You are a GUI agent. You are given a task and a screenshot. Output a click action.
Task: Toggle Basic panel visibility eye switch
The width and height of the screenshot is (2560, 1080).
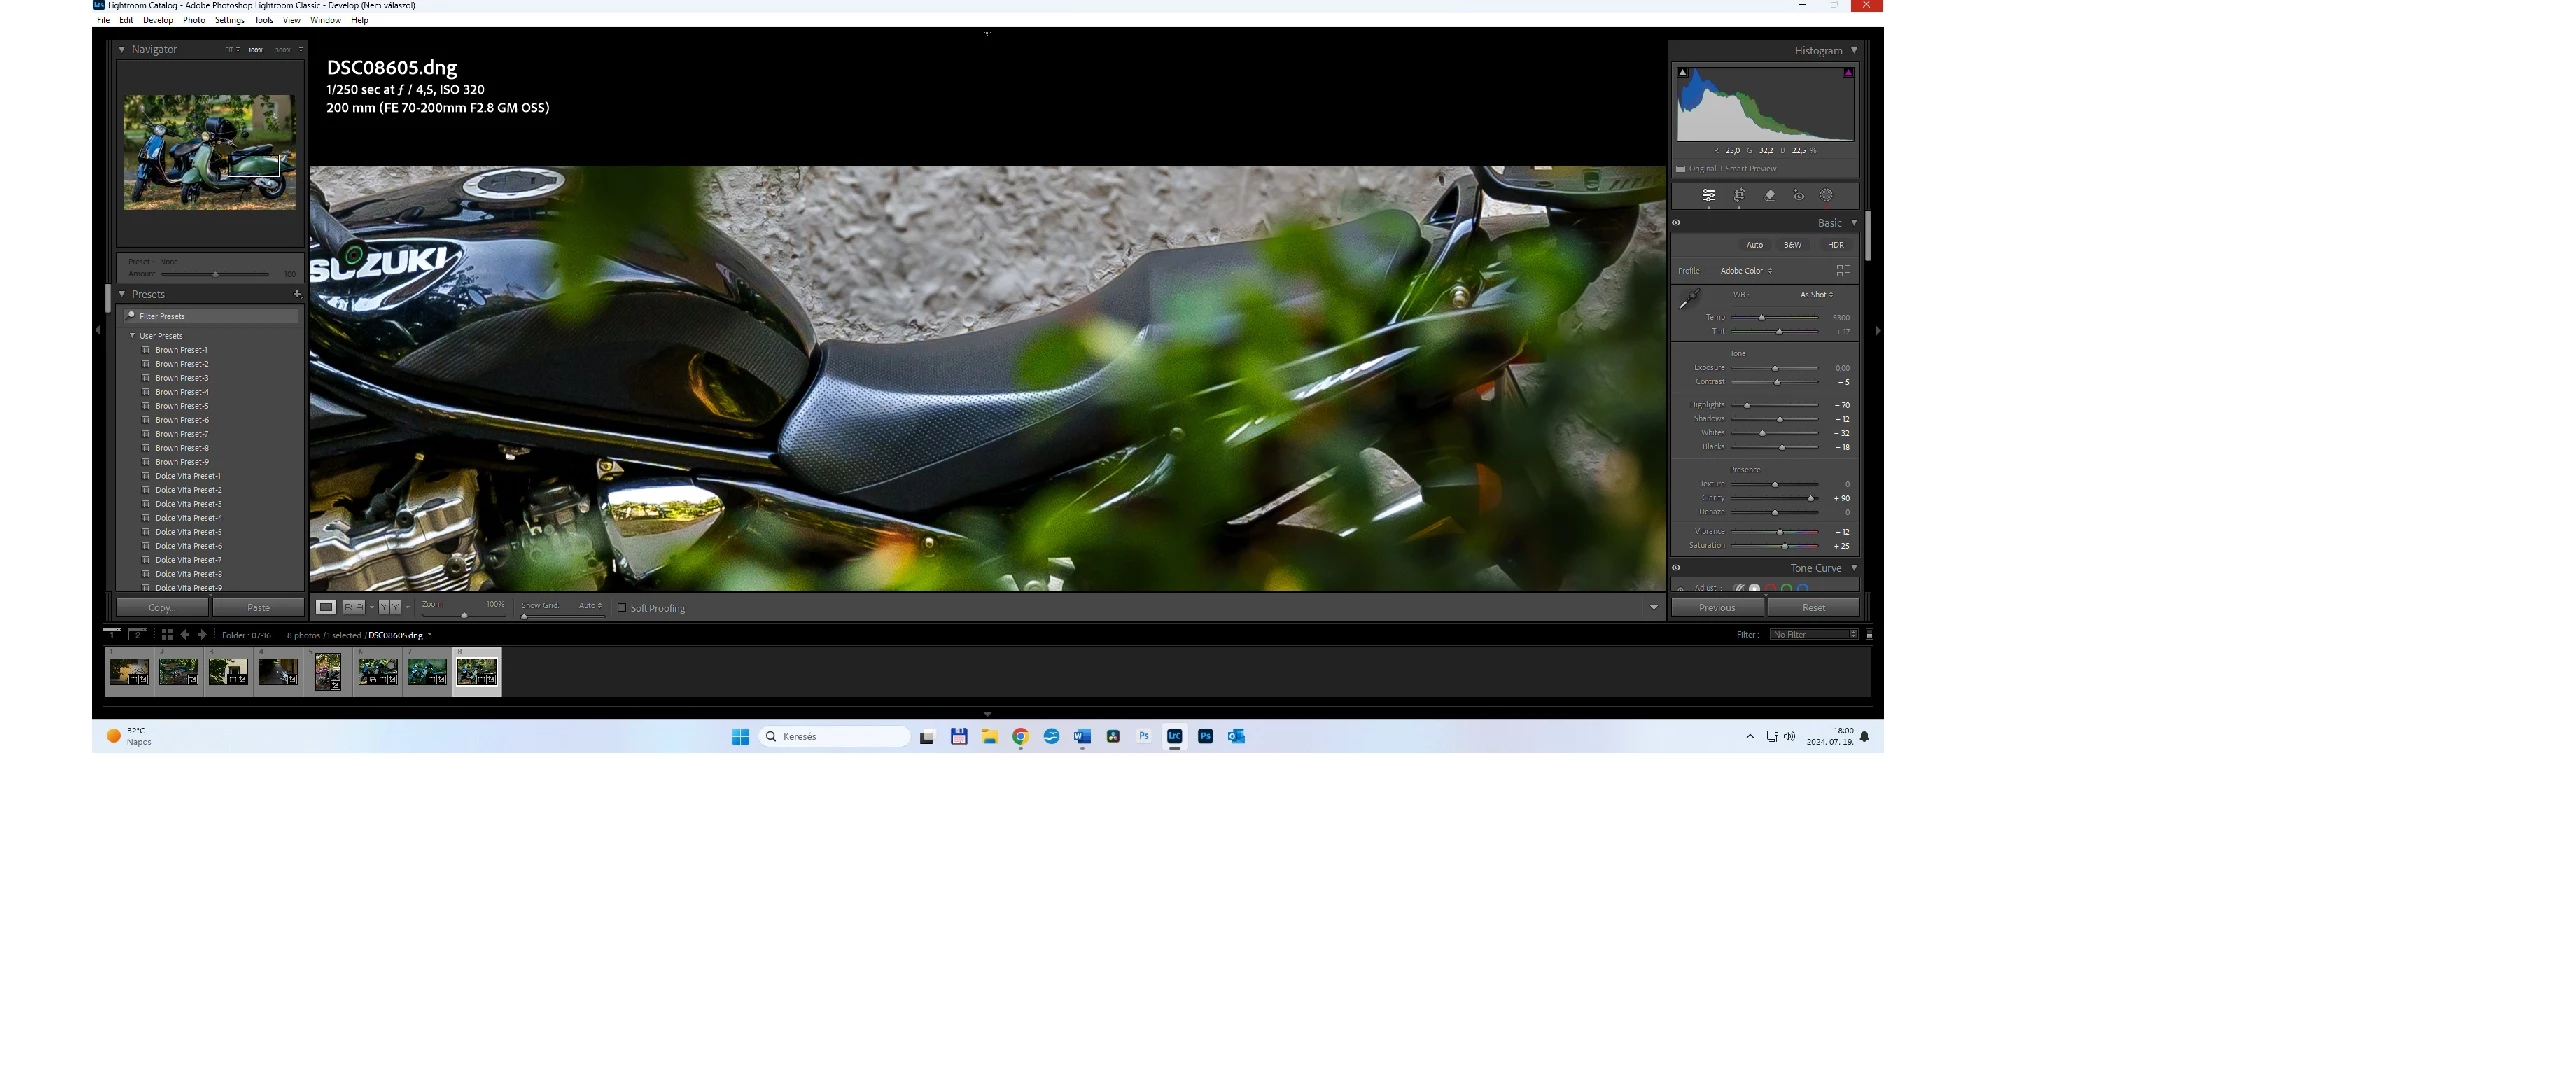click(x=1677, y=223)
